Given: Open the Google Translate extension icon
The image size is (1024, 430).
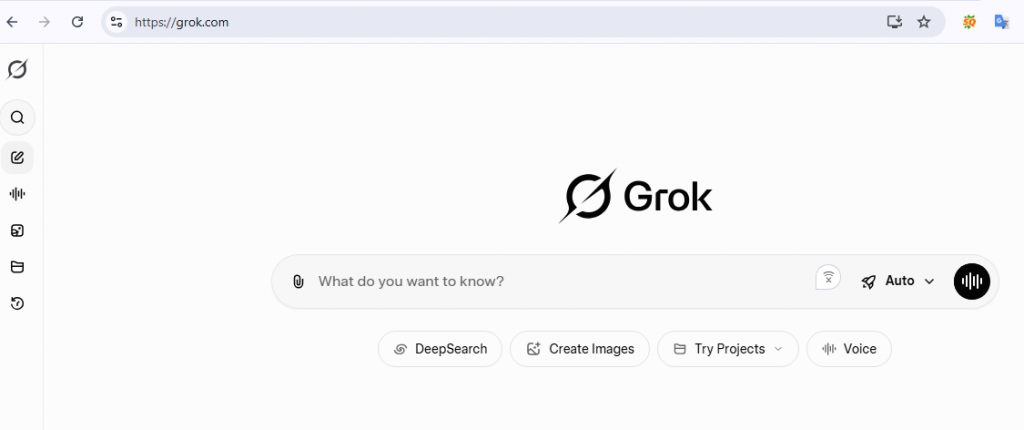Looking at the screenshot, I should [x=1001, y=21].
